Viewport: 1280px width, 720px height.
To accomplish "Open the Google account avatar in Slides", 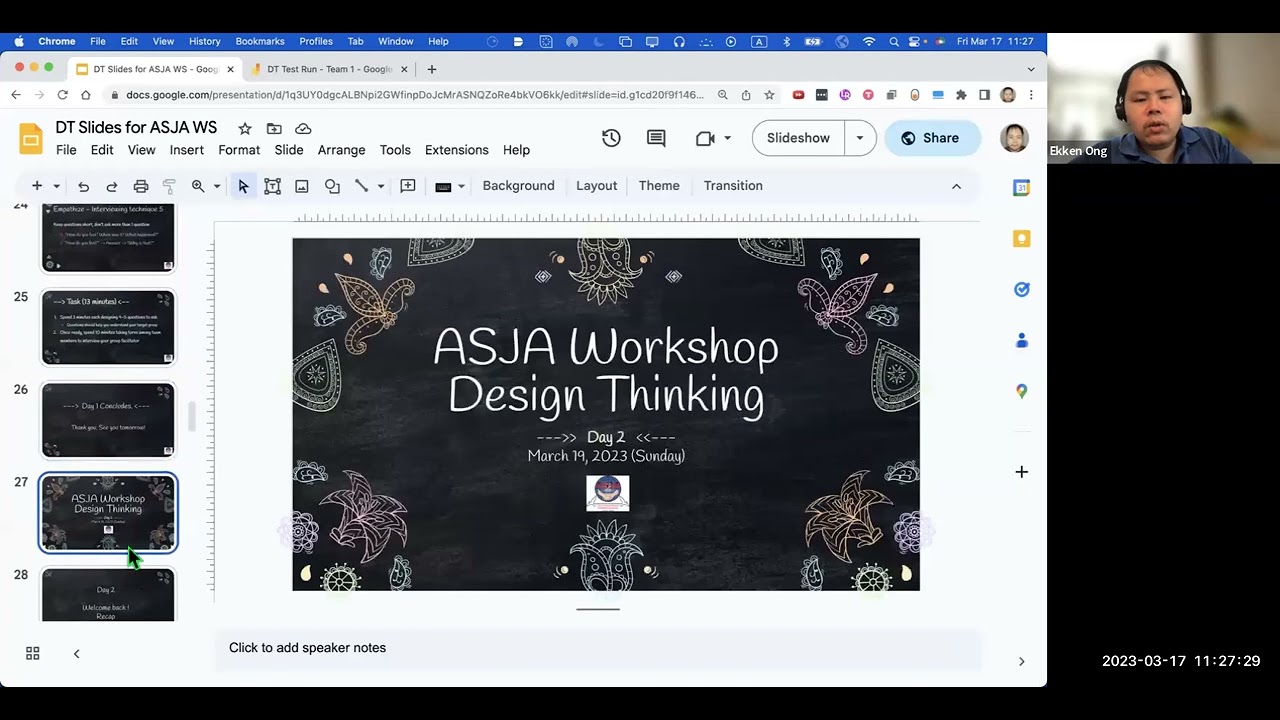I will (x=1014, y=138).
